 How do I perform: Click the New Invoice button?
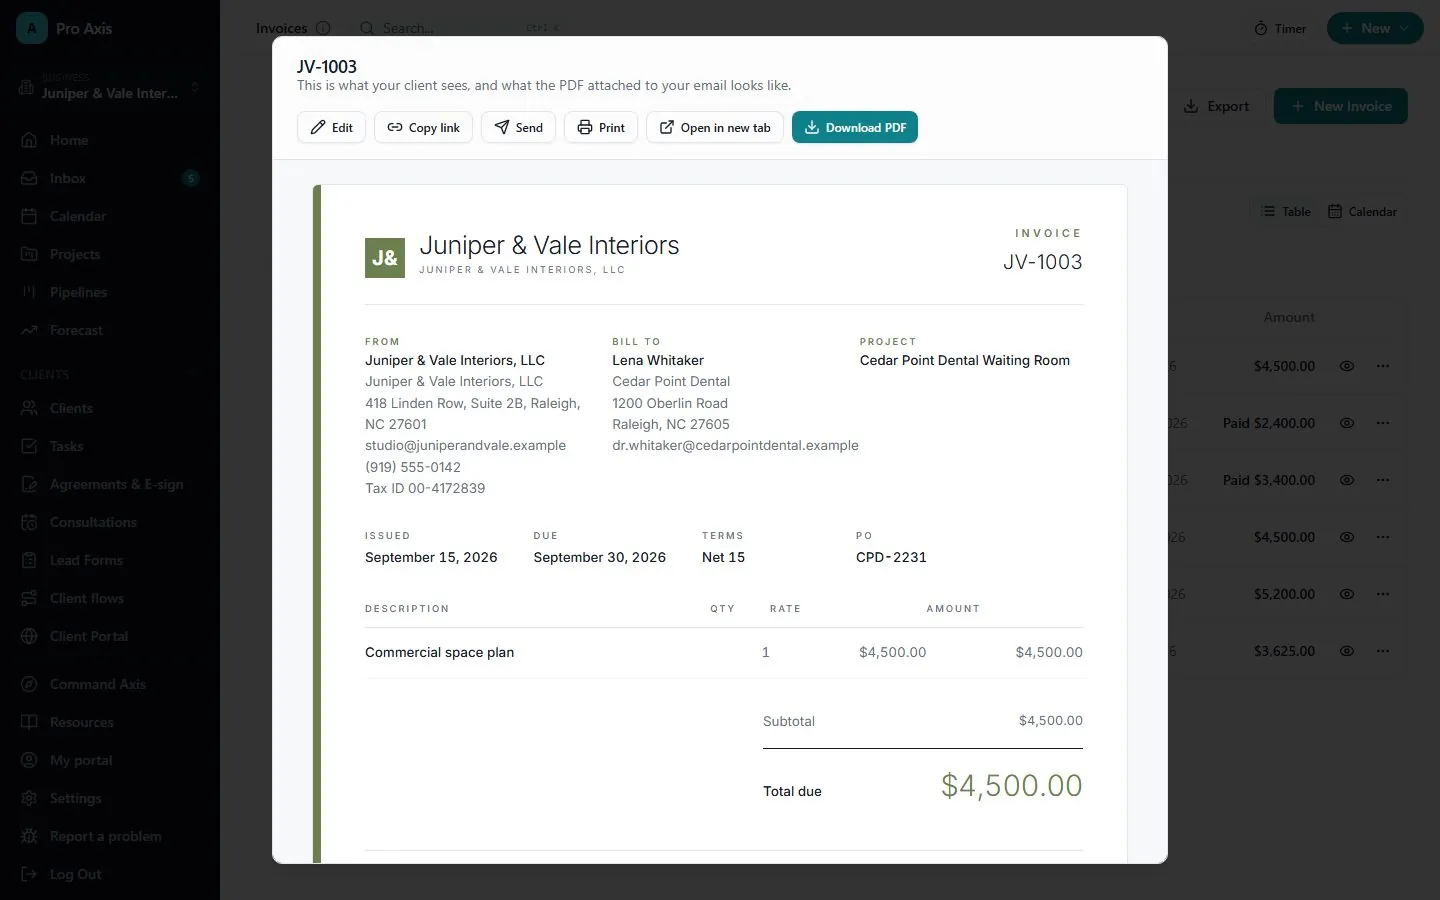(x=1340, y=106)
